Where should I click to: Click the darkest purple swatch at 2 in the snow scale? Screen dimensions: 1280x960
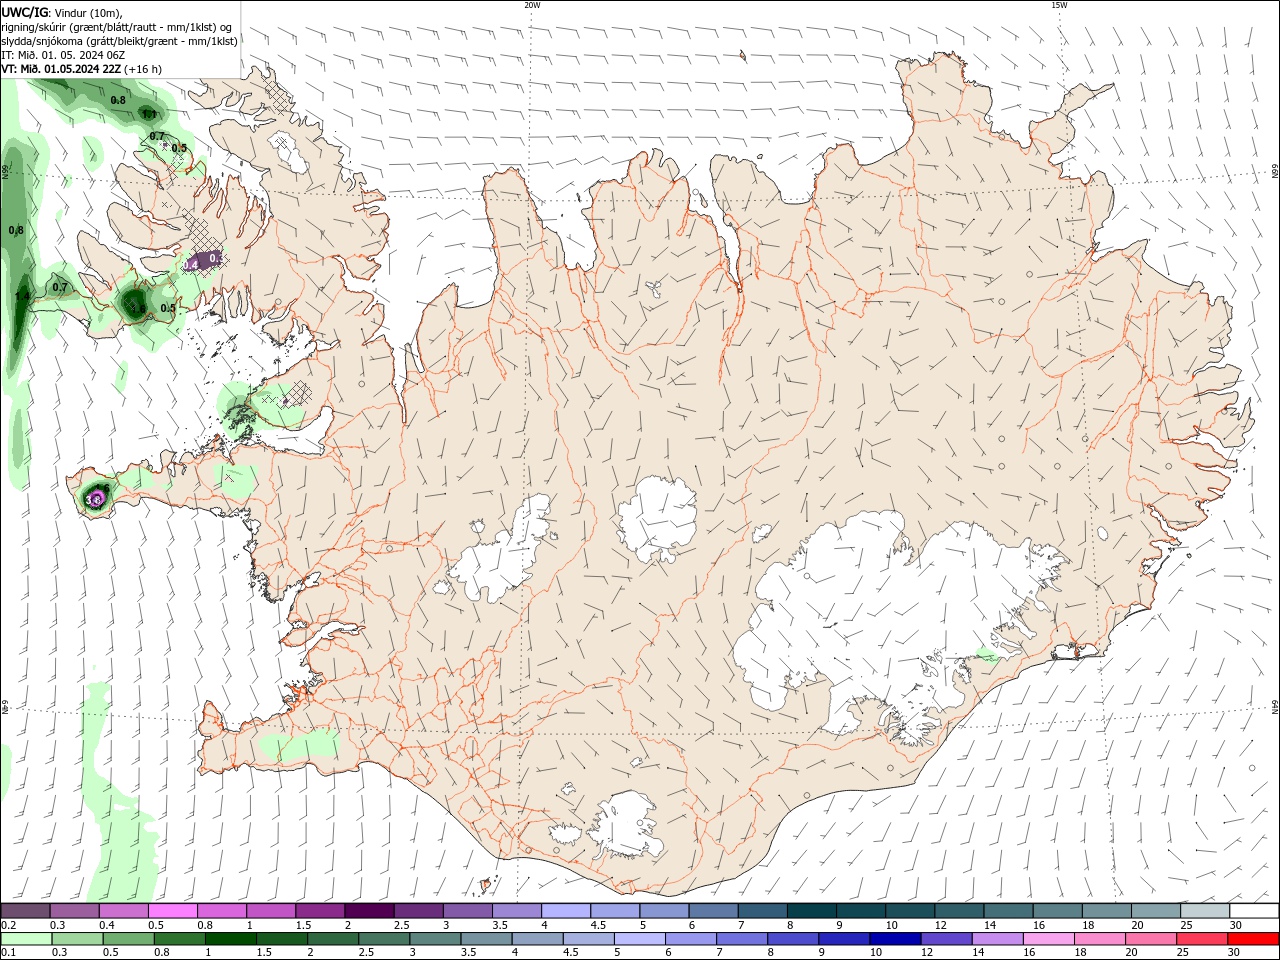(369, 911)
